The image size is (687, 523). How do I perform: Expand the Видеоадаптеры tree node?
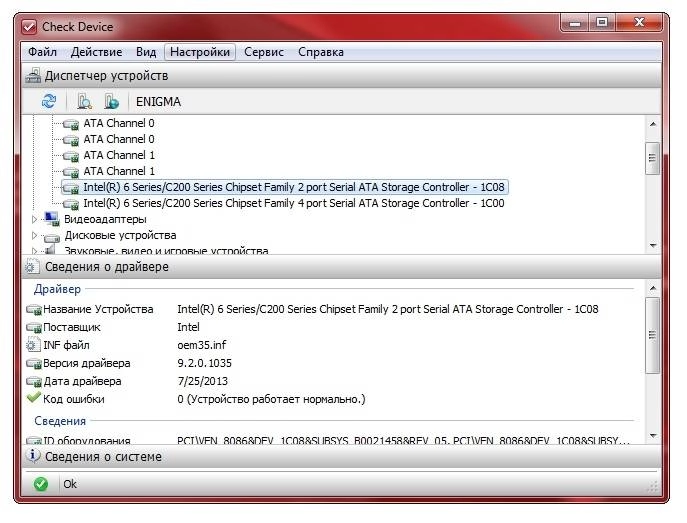(35, 219)
